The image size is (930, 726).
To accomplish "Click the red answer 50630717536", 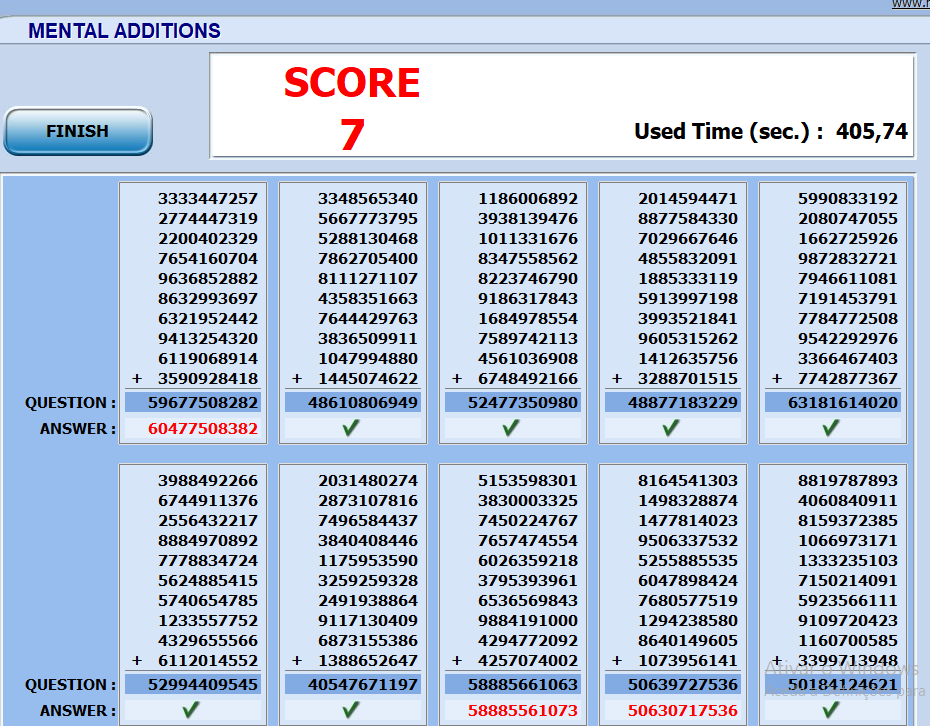I will [x=672, y=709].
